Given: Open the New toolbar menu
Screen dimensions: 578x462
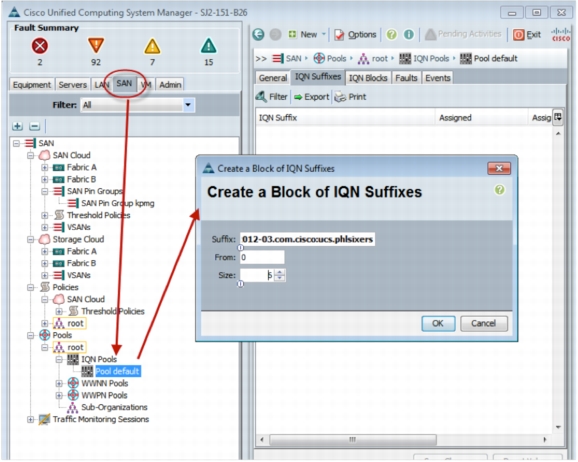Looking at the screenshot, I should [307, 35].
